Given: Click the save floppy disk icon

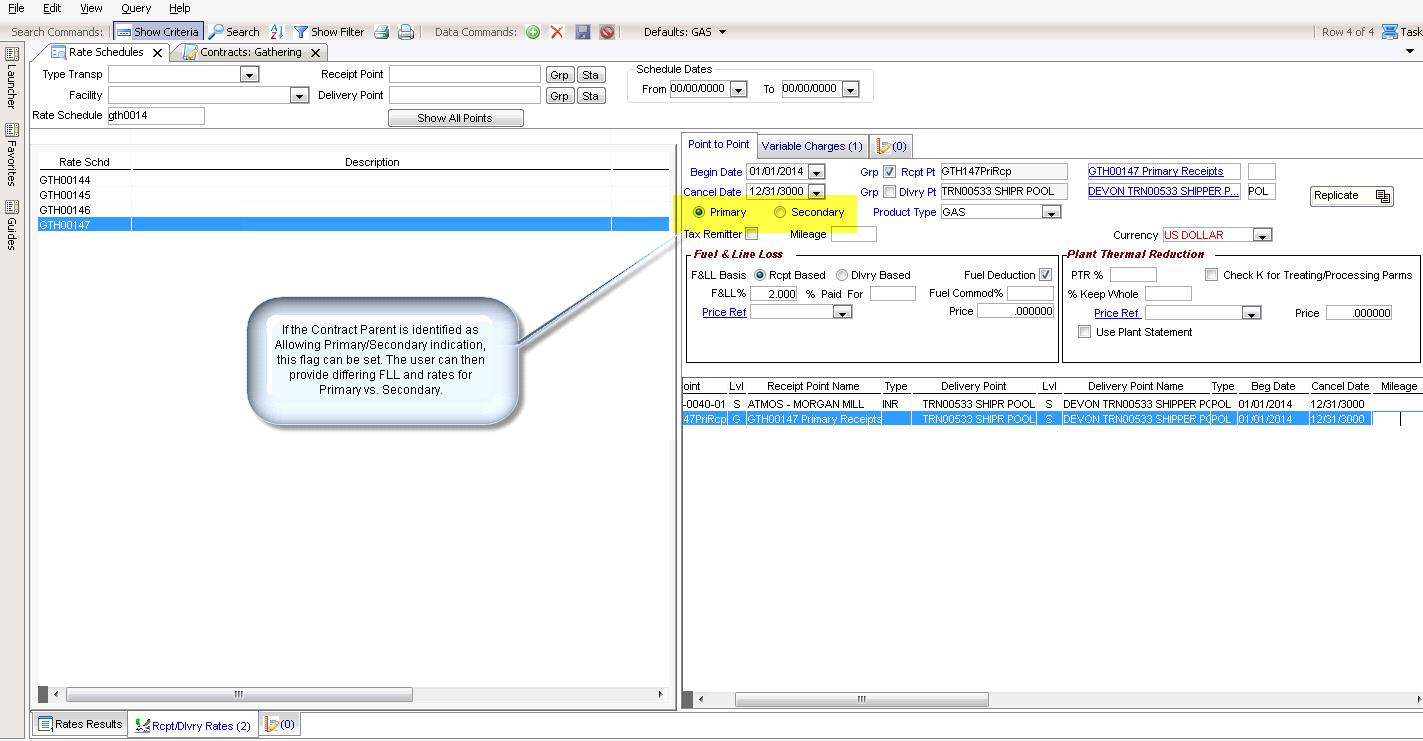Looking at the screenshot, I should 583,32.
